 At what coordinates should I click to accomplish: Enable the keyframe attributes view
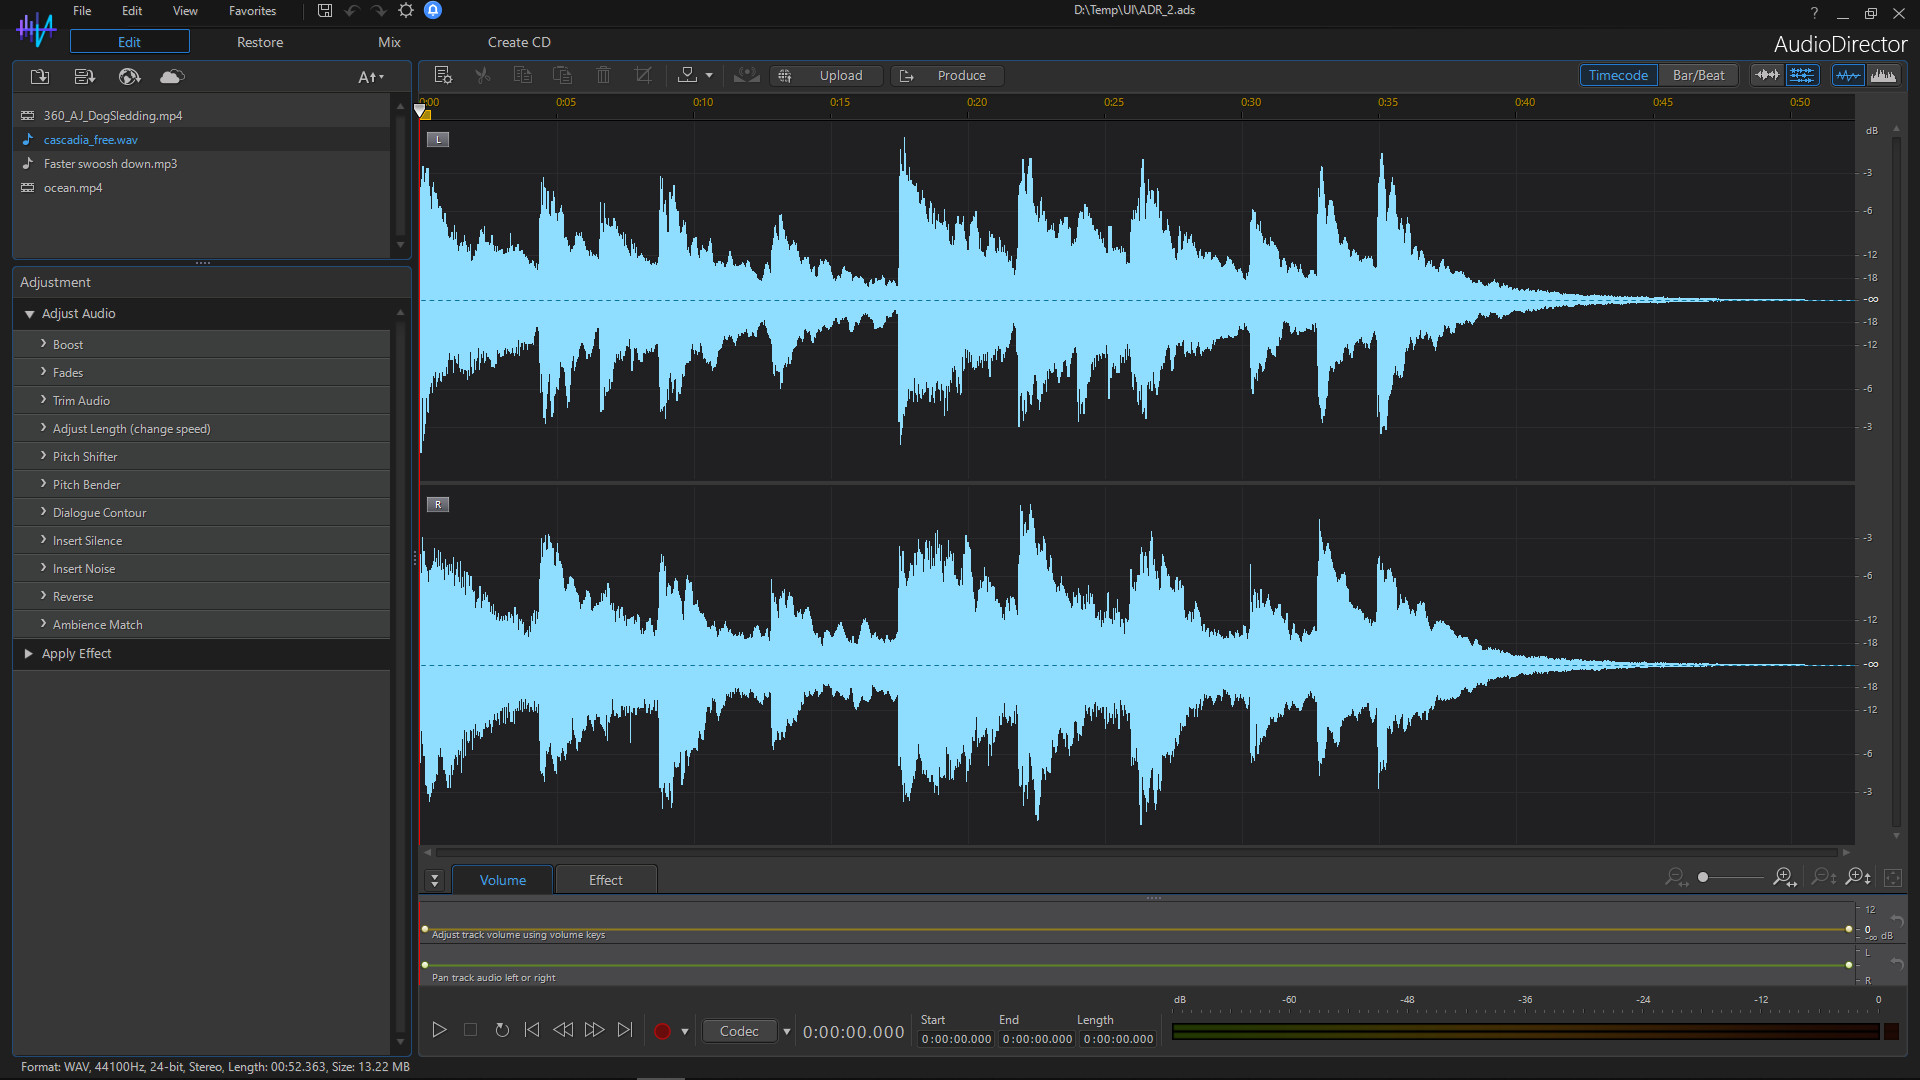[x=1803, y=75]
